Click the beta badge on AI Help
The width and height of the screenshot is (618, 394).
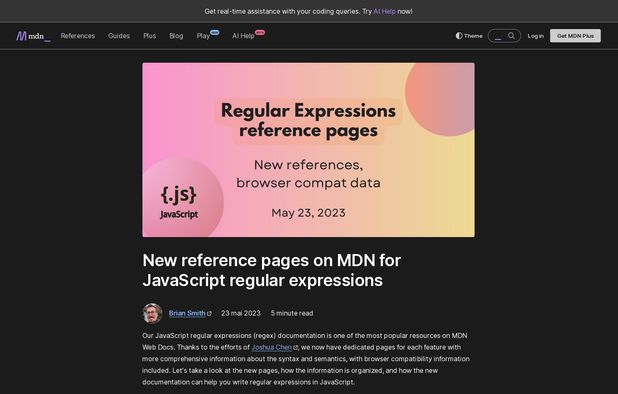(x=260, y=32)
